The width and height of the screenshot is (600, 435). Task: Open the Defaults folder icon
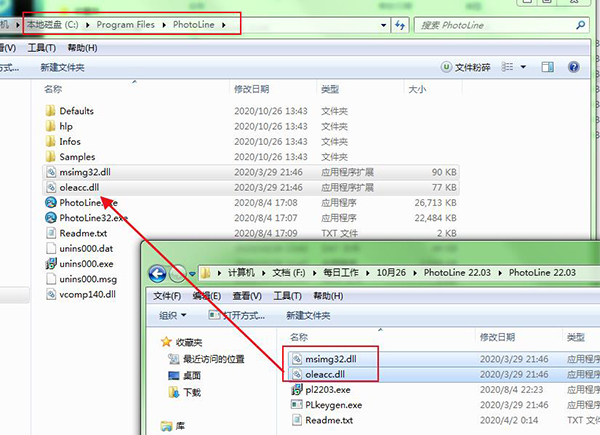coord(50,111)
